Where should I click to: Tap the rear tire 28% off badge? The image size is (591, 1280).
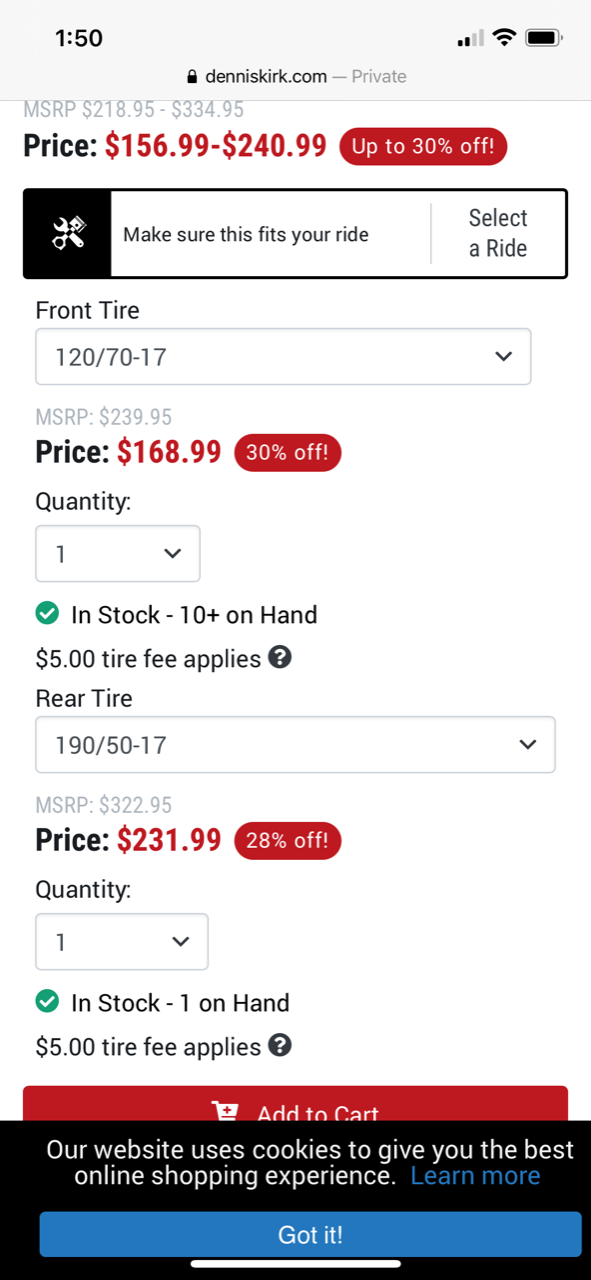[287, 840]
